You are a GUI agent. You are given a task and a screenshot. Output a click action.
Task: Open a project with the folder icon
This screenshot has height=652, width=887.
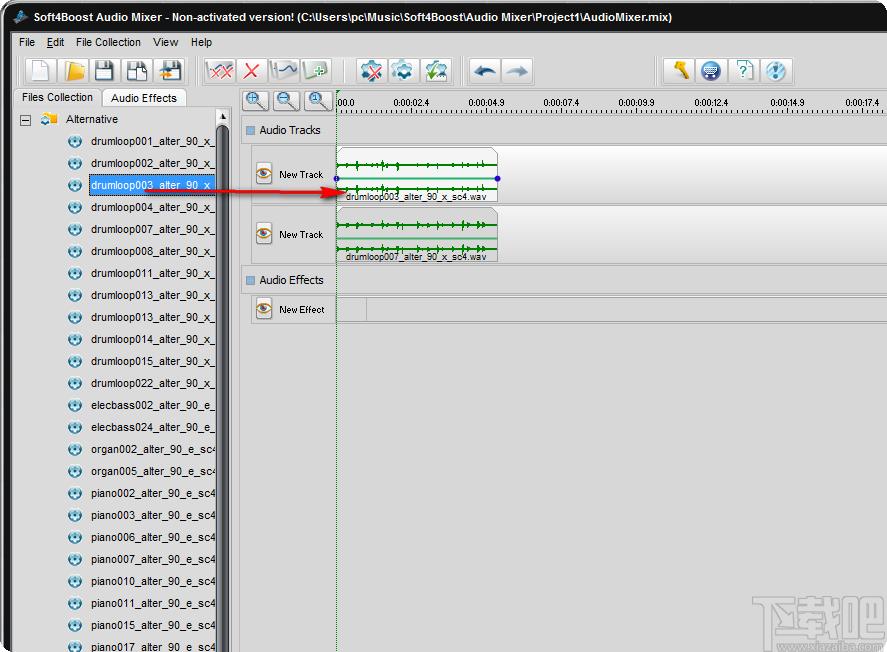click(73, 71)
